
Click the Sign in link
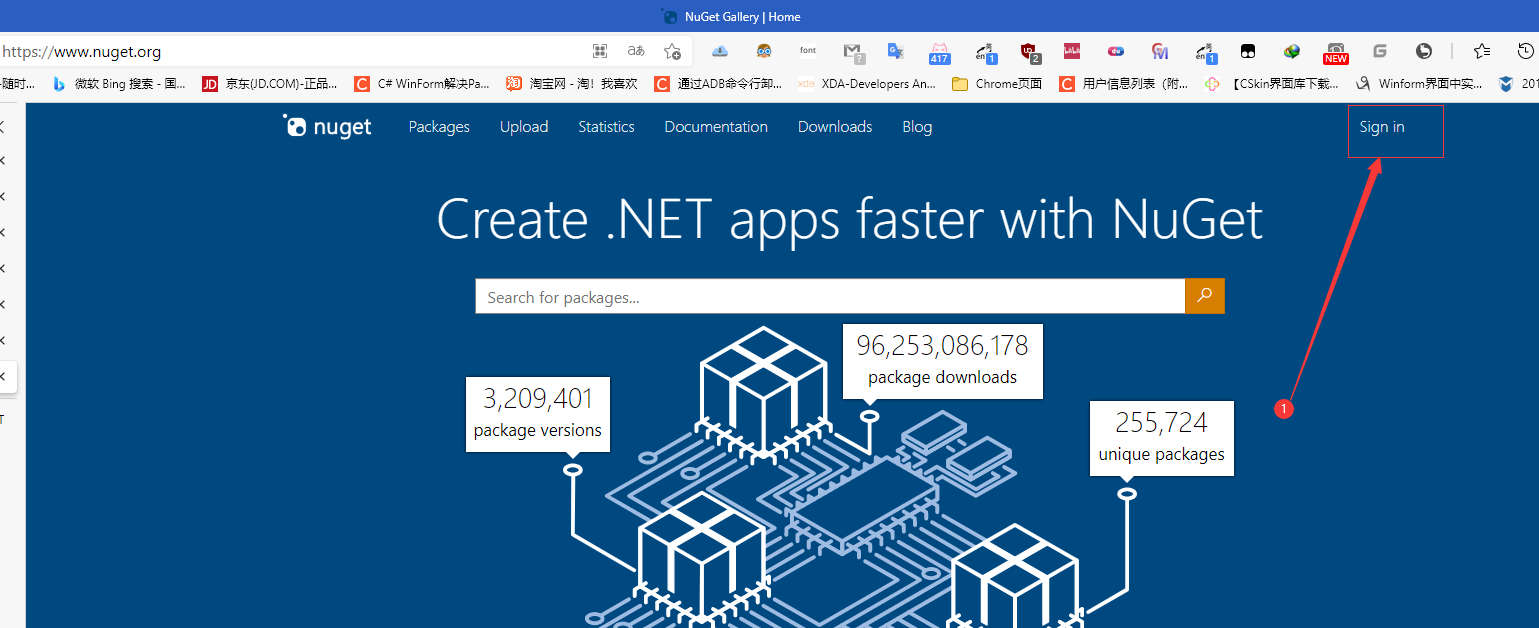coord(1382,127)
